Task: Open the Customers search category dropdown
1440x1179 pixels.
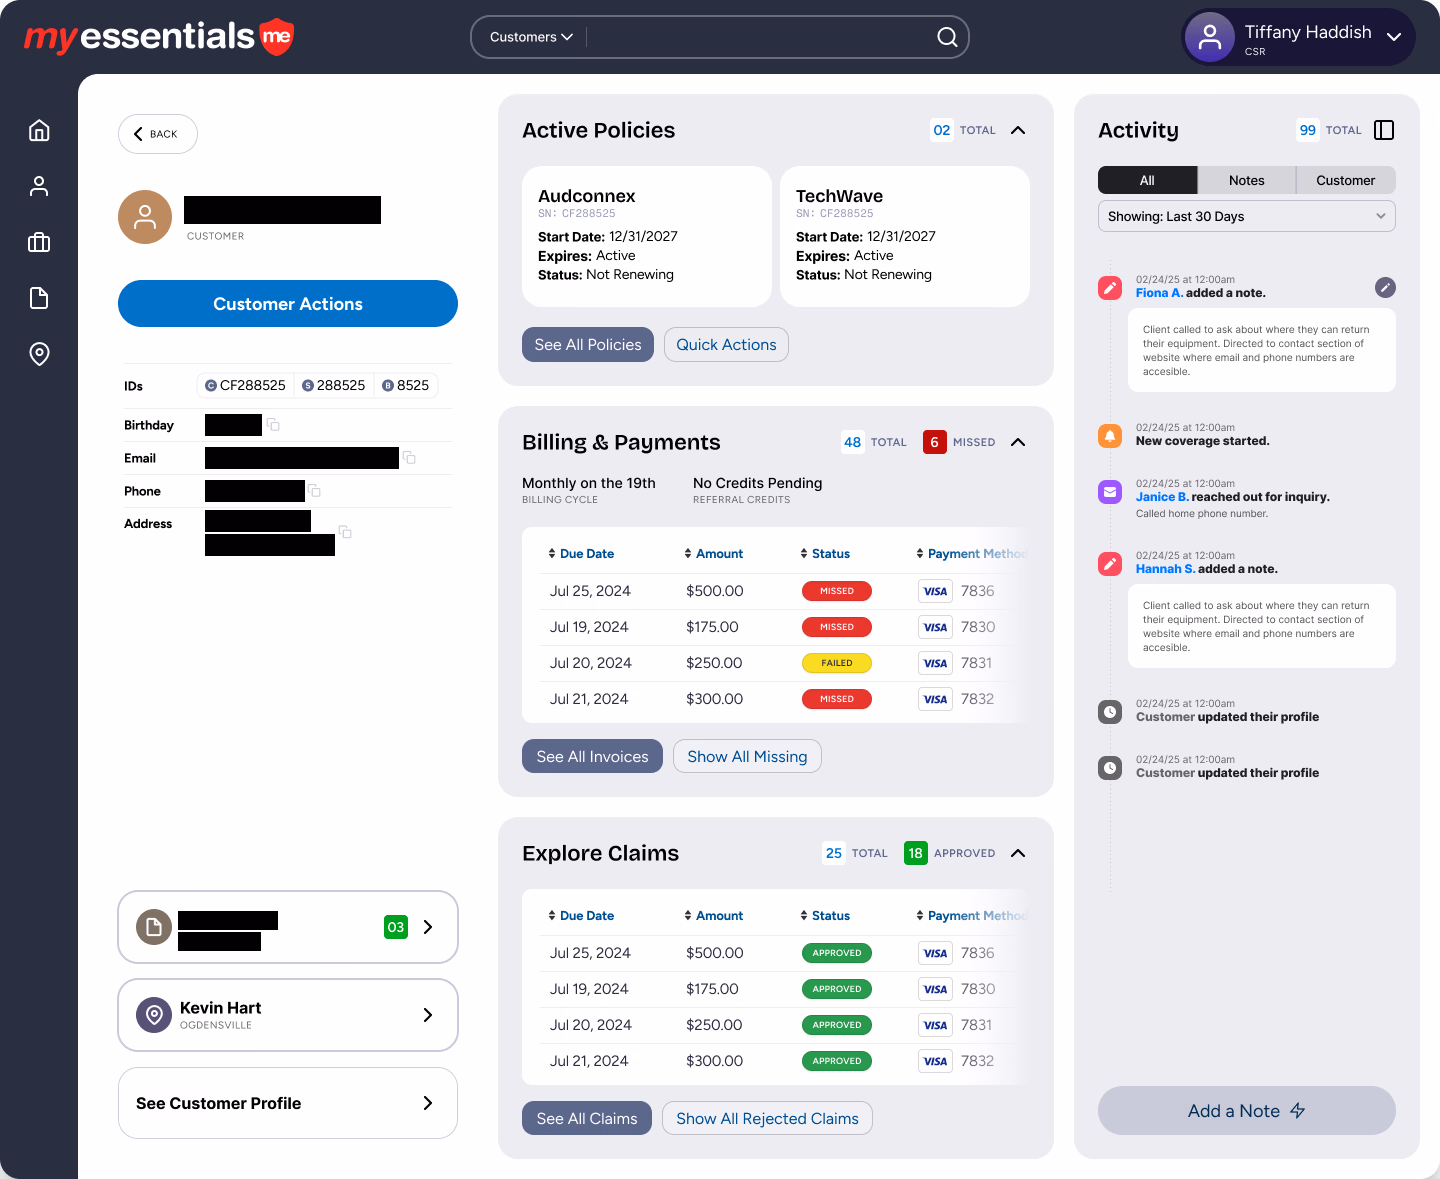Action: pos(531,37)
